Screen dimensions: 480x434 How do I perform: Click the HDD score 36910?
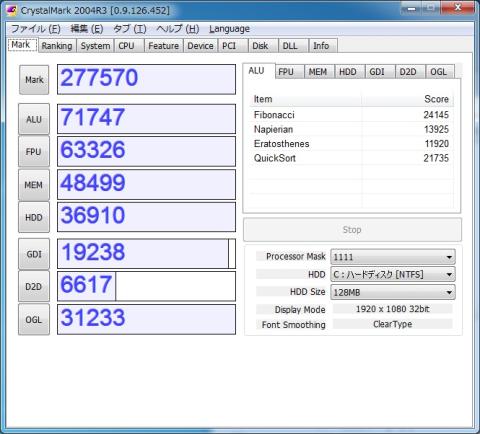click(x=146, y=217)
